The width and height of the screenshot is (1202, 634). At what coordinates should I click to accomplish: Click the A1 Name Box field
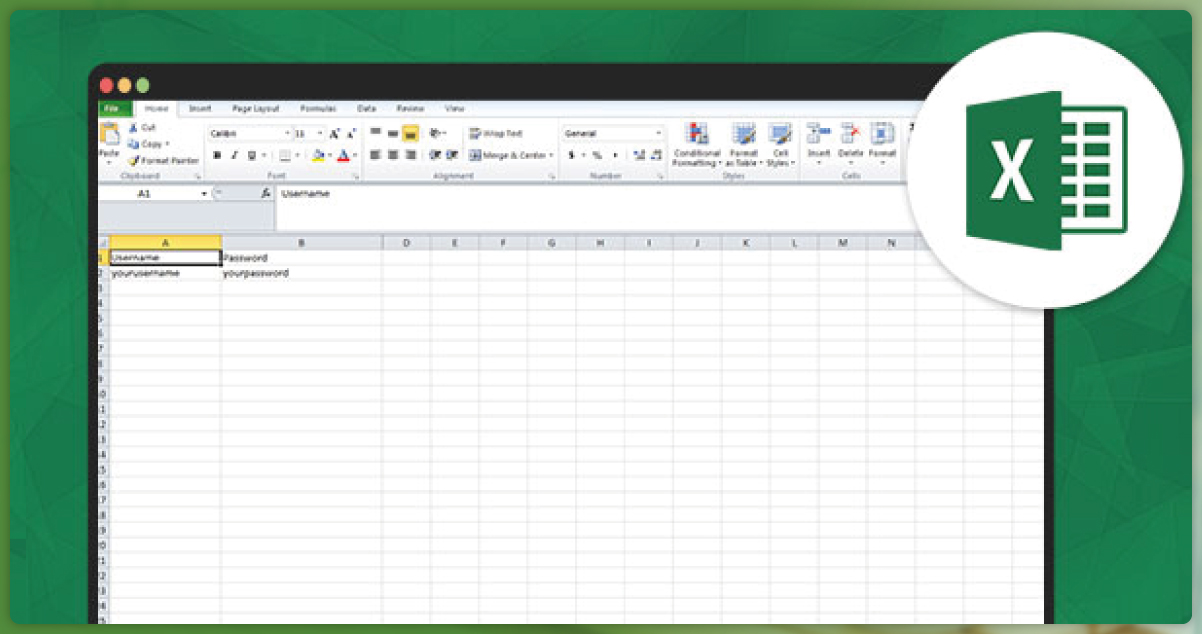(x=149, y=193)
